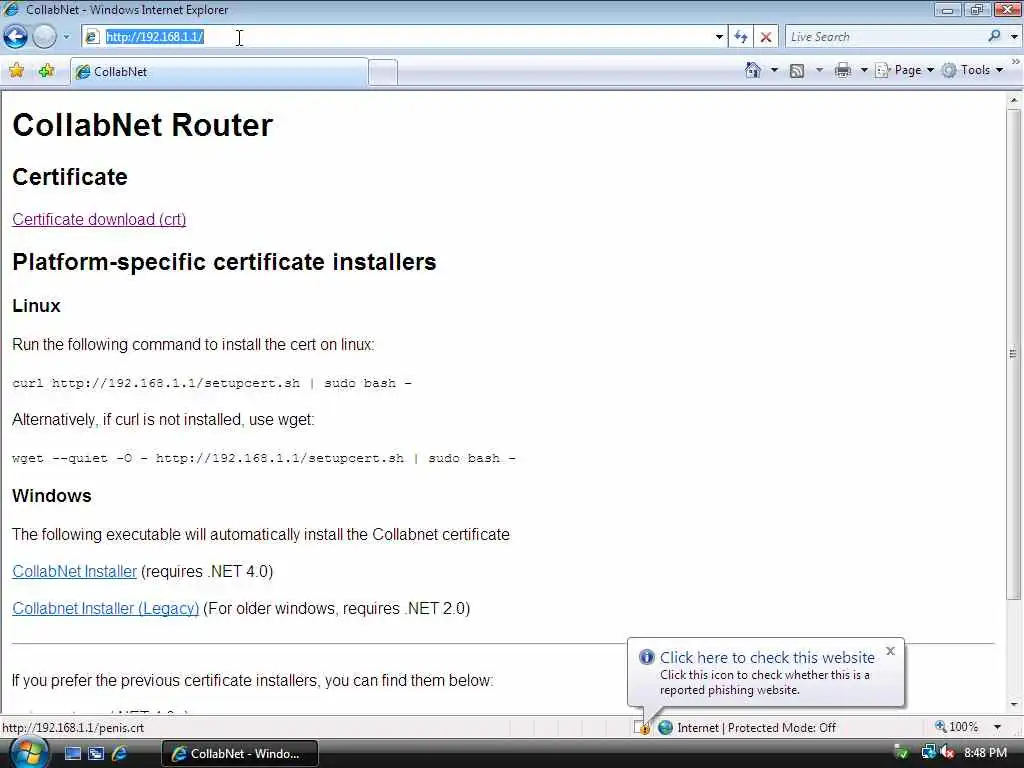The width and height of the screenshot is (1024, 768).
Task: Click the 100% zoom level button
Action: point(957,727)
